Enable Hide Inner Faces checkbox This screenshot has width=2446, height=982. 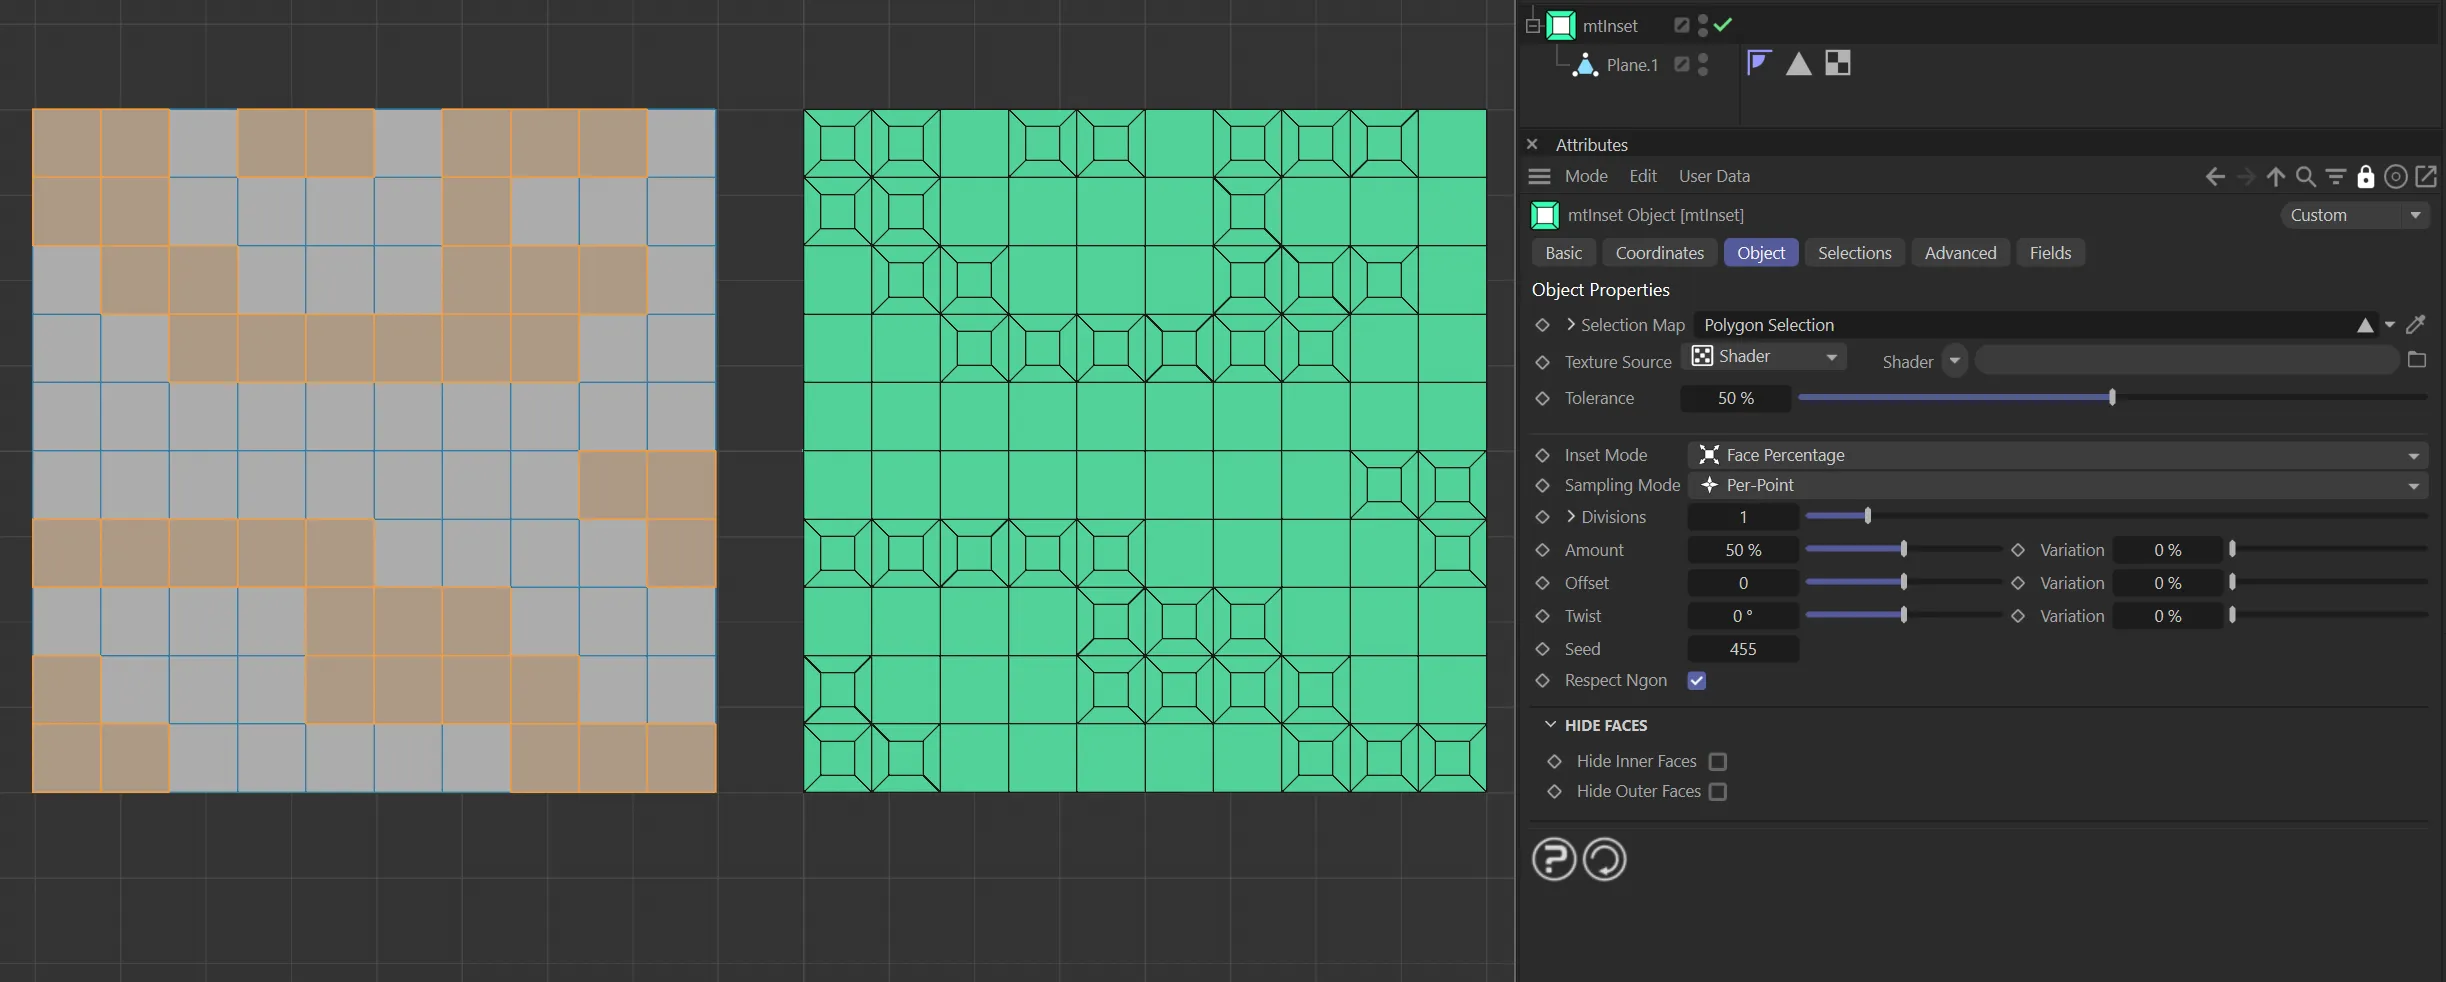tap(1718, 762)
